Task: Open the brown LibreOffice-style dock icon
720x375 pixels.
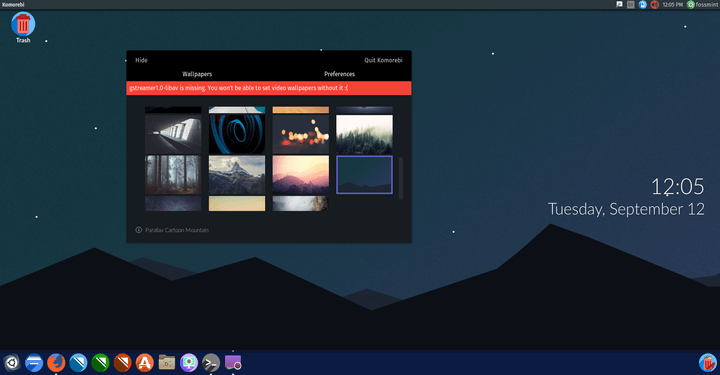Action: coord(122,363)
